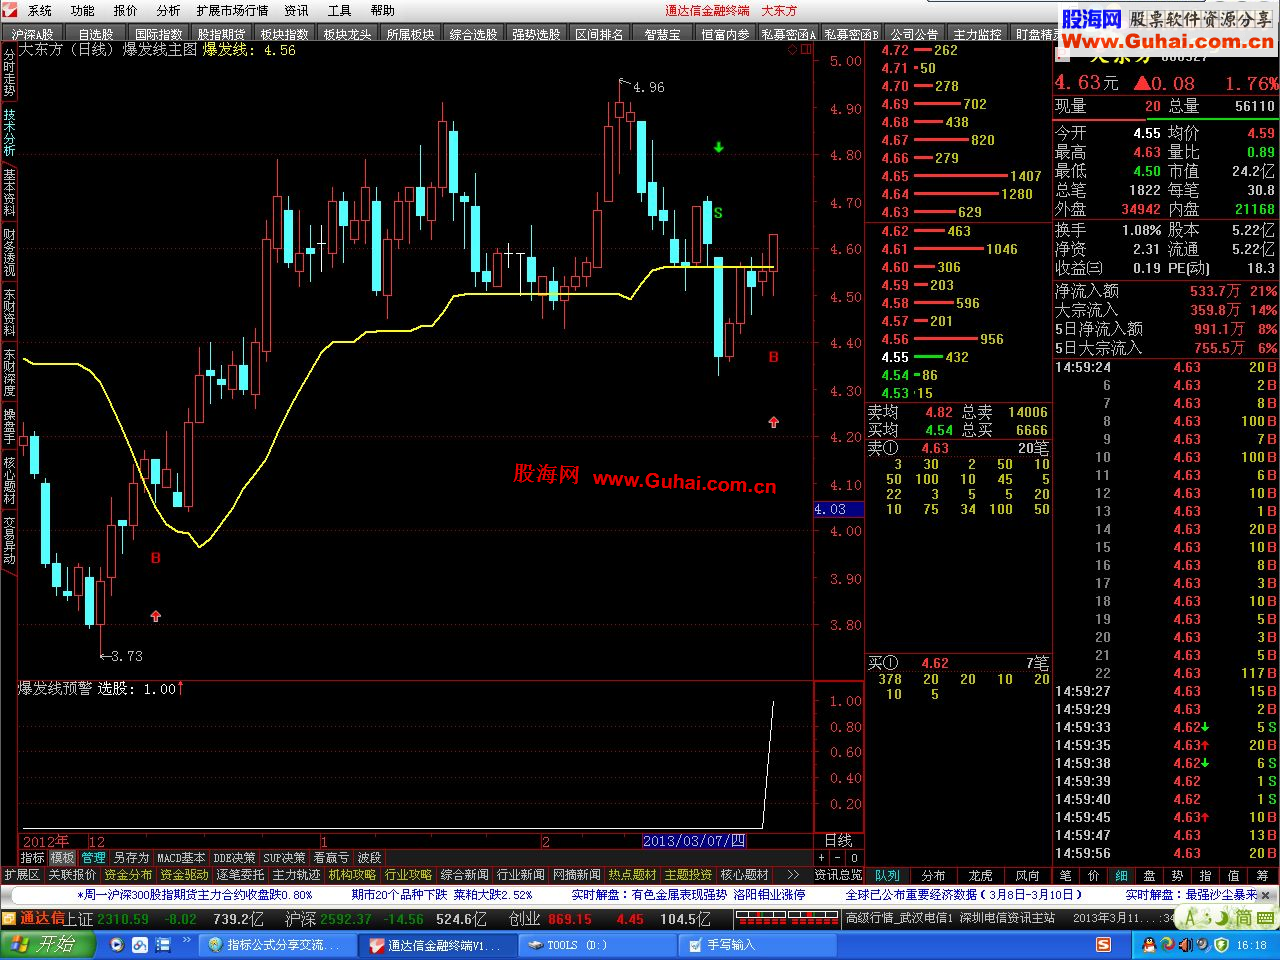The image size is (1280, 960).
Task: Open the 主力轨迹 tab
Action: (x=297, y=875)
